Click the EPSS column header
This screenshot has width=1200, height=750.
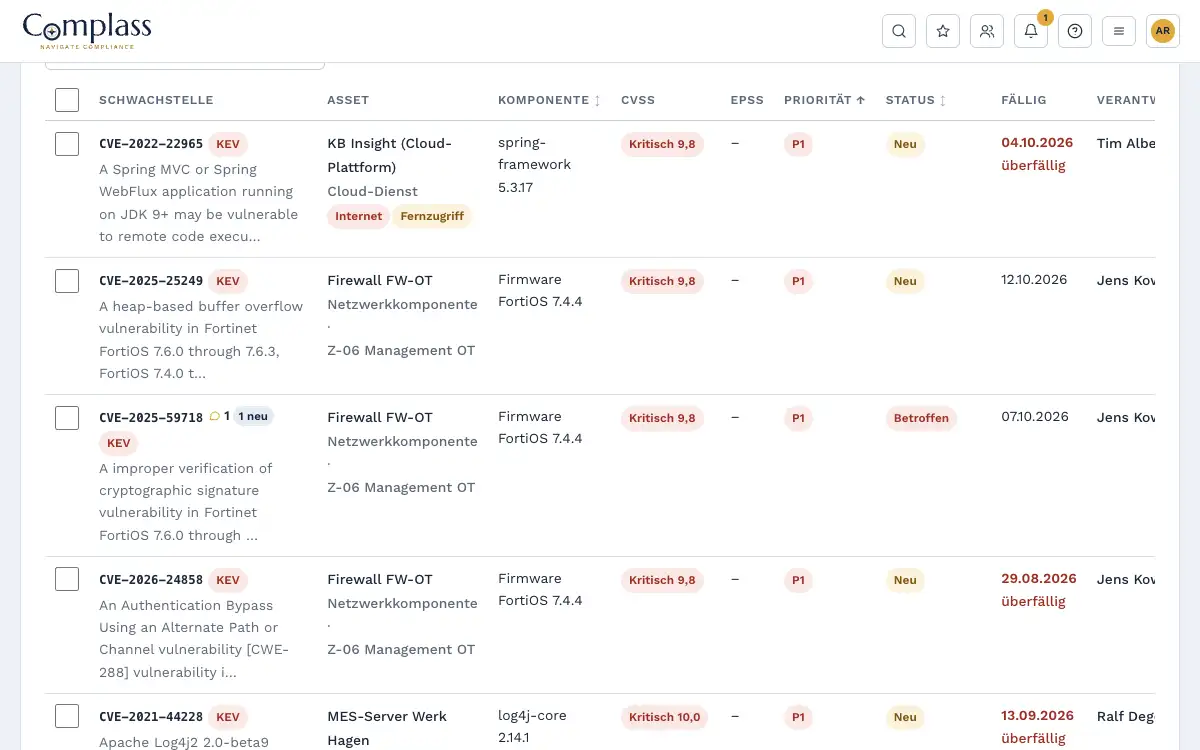747,100
